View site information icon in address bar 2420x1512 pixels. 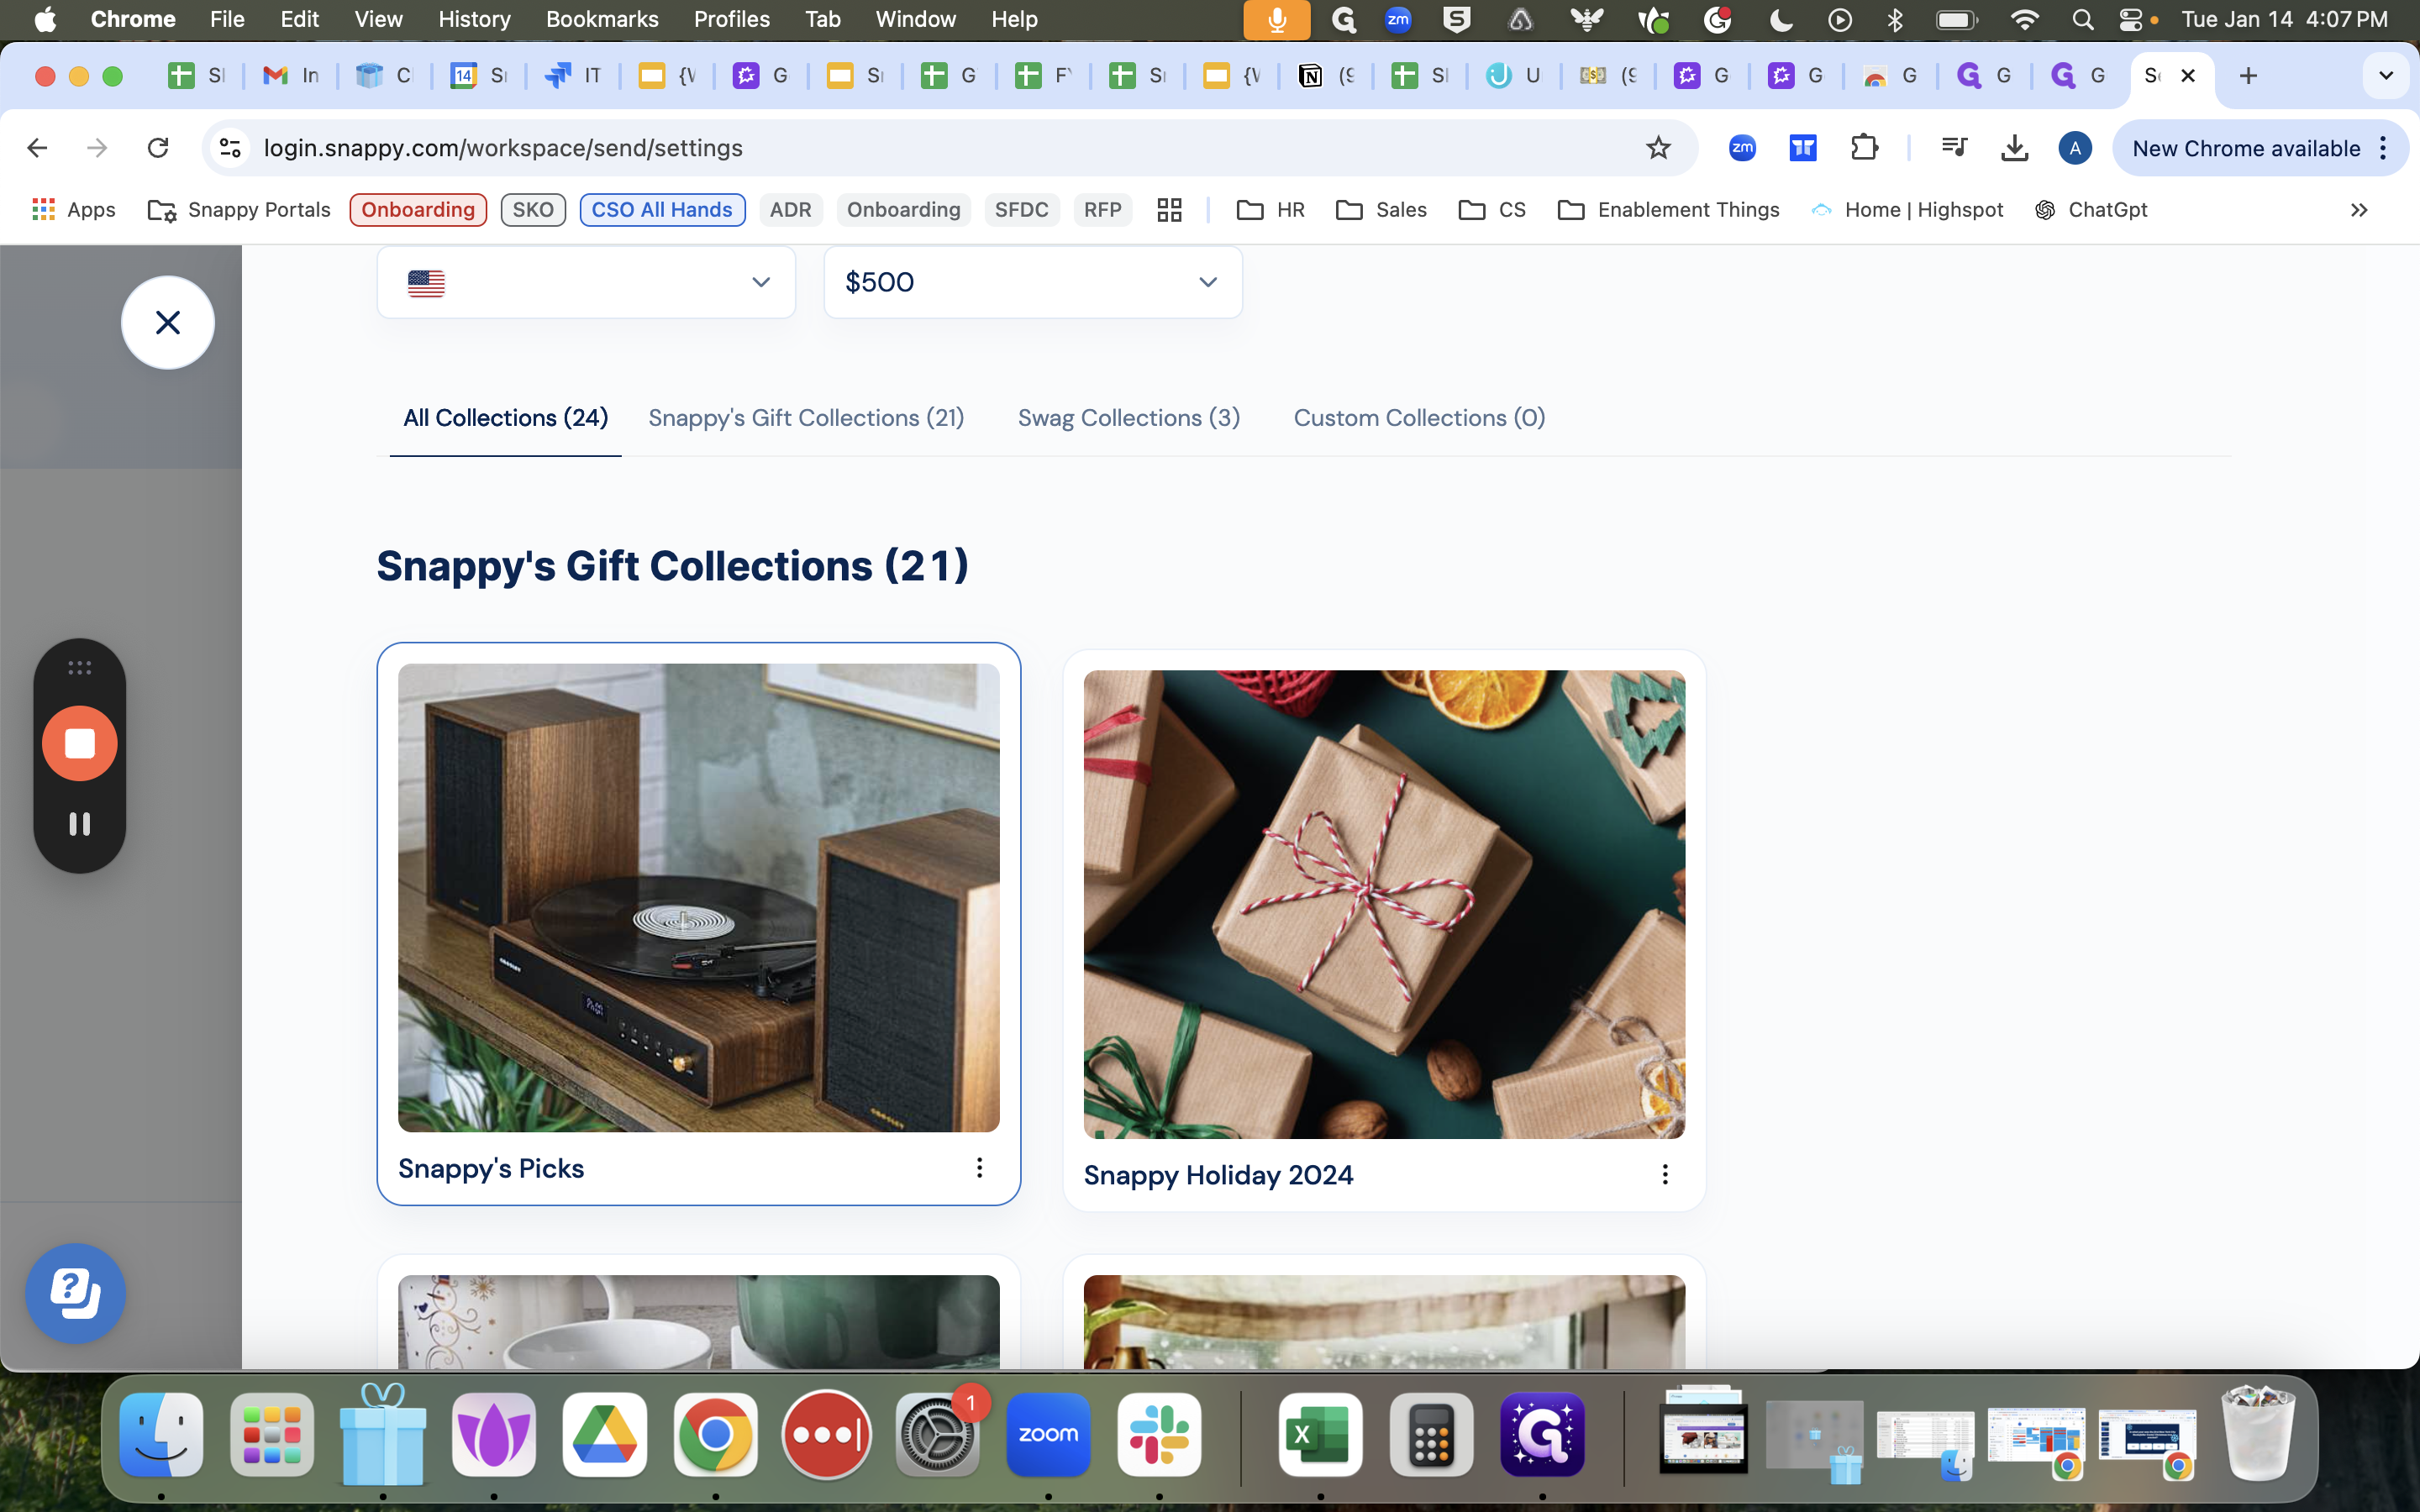[x=230, y=148]
